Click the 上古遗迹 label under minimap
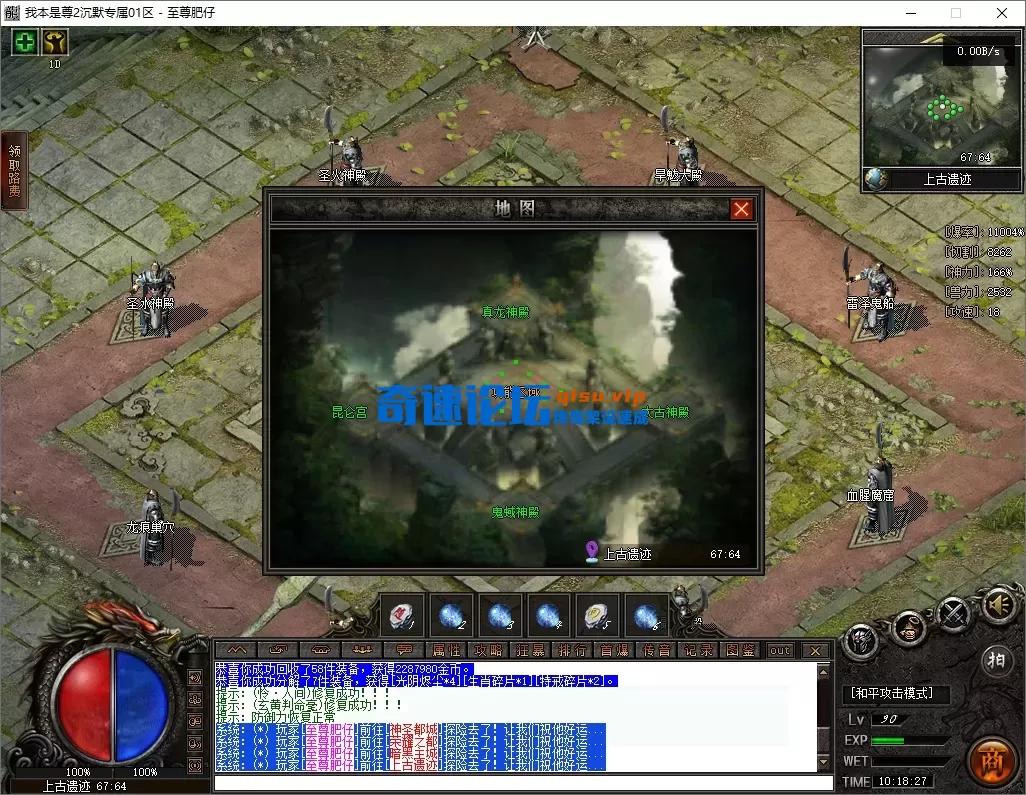Screen dimensions: 1026x795 coord(947,179)
